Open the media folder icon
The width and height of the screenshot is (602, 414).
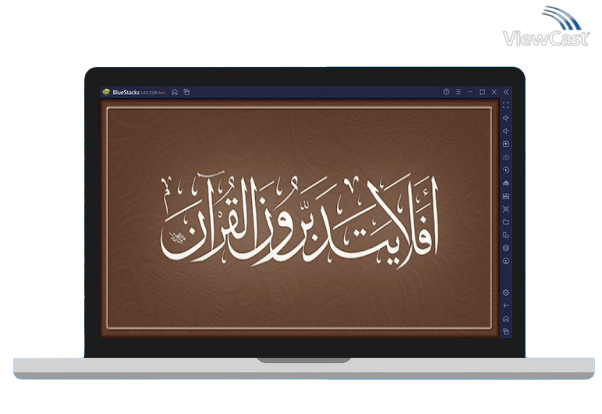tap(506, 222)
